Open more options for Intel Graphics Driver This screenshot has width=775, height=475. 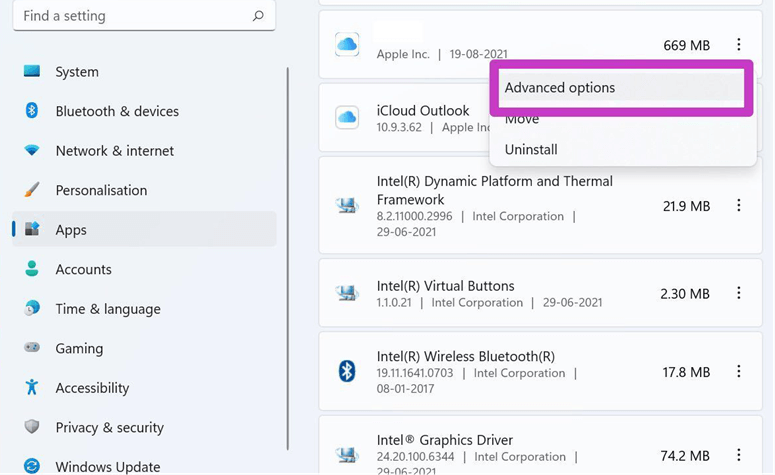coord(738,454)
